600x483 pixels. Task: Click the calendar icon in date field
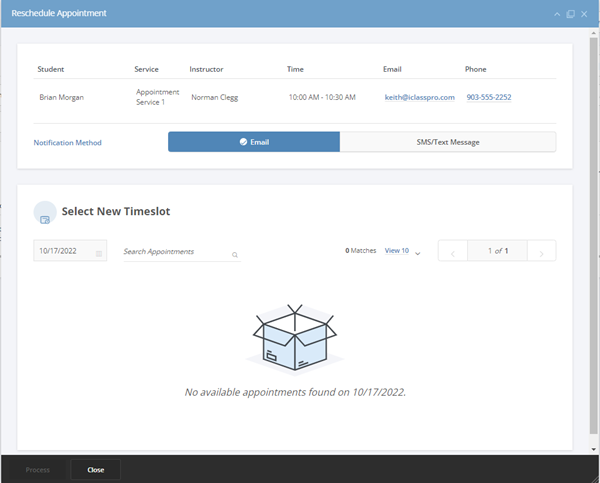[x=99, y=253]
